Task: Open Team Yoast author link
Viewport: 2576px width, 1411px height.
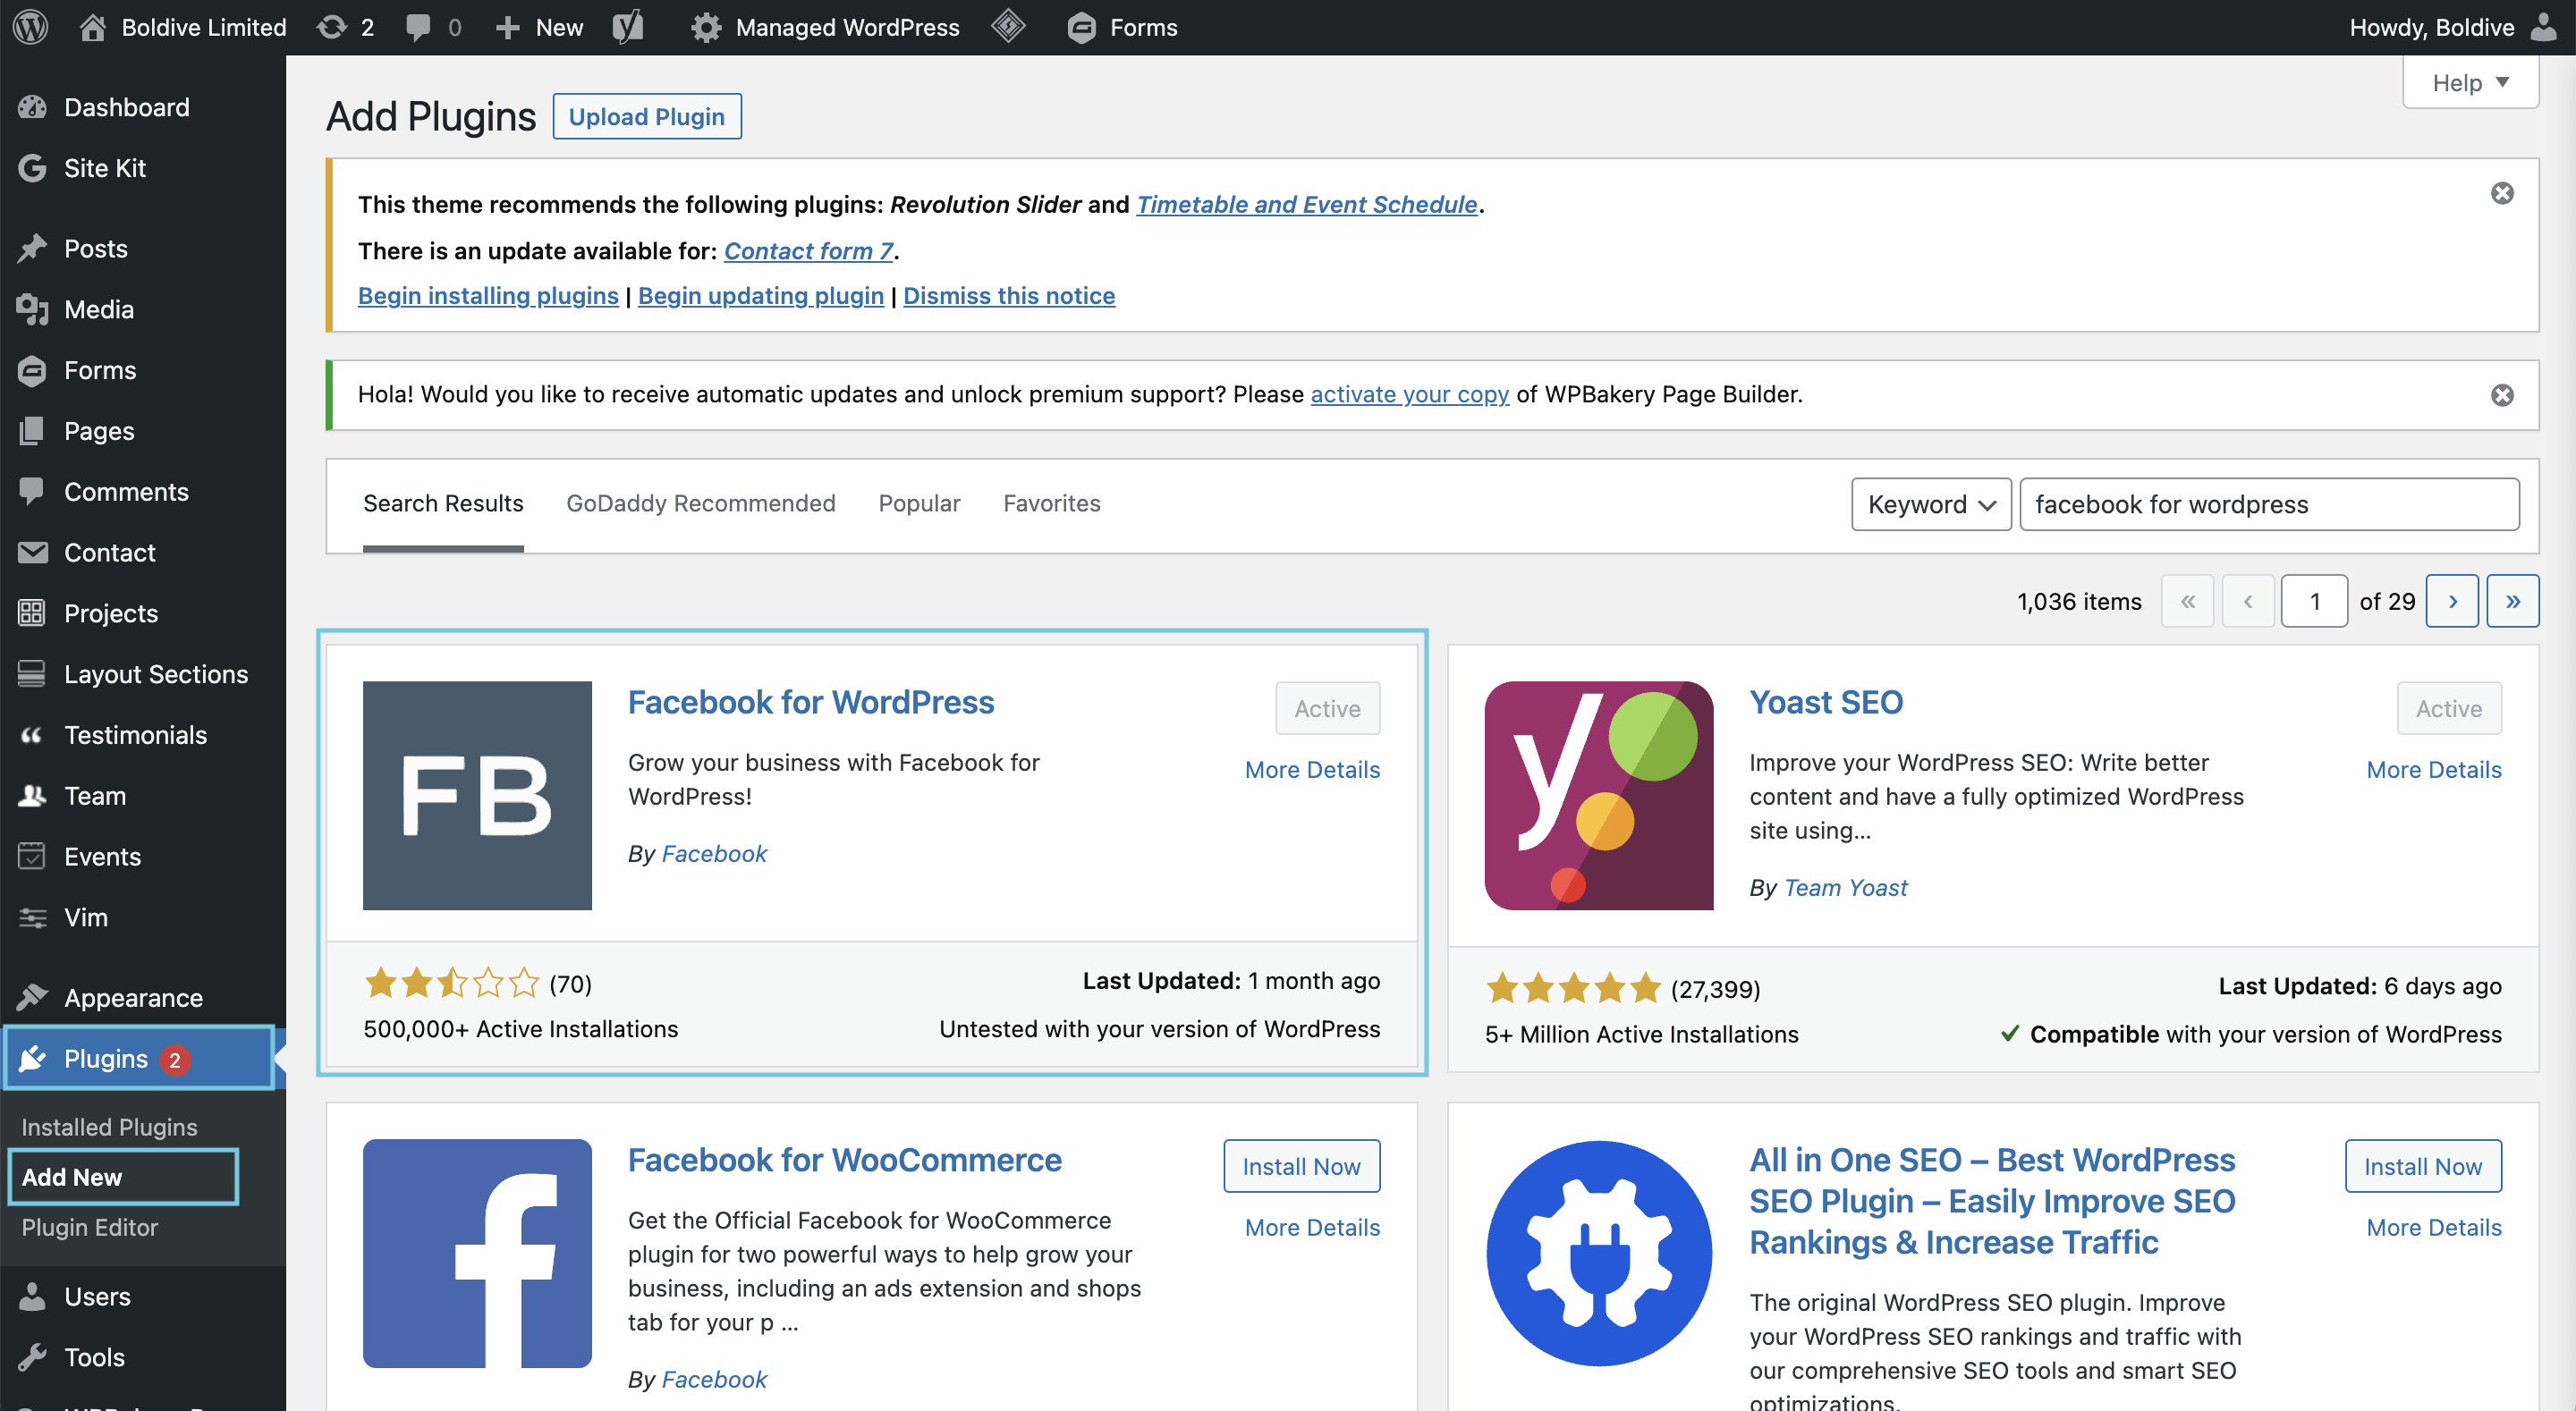Action: 1845,887
